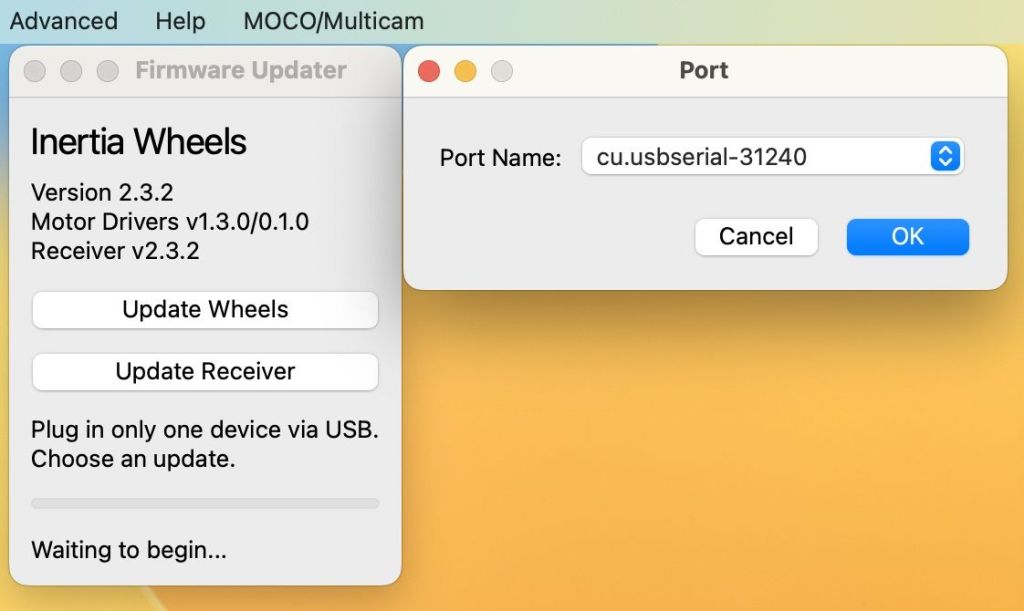This screenshot has width=1024, height=611.
Task: Open the Help menu
Action: [x=180, y=21]
